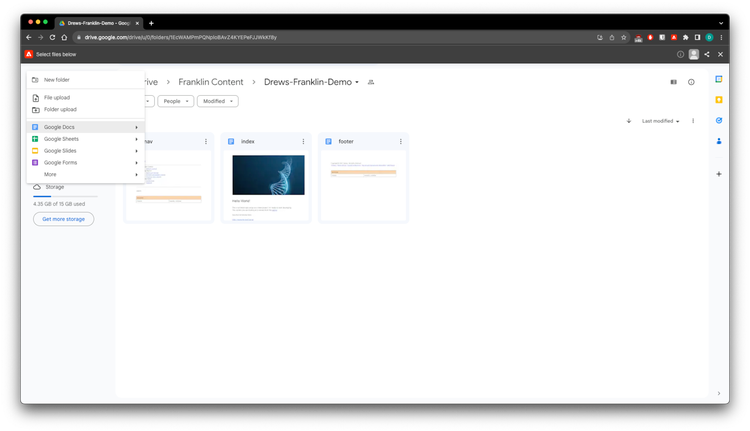Viewport: 750px width, 431px height.
Task: Expand Google Slides submenu arrow
Action: pos(136,151)
